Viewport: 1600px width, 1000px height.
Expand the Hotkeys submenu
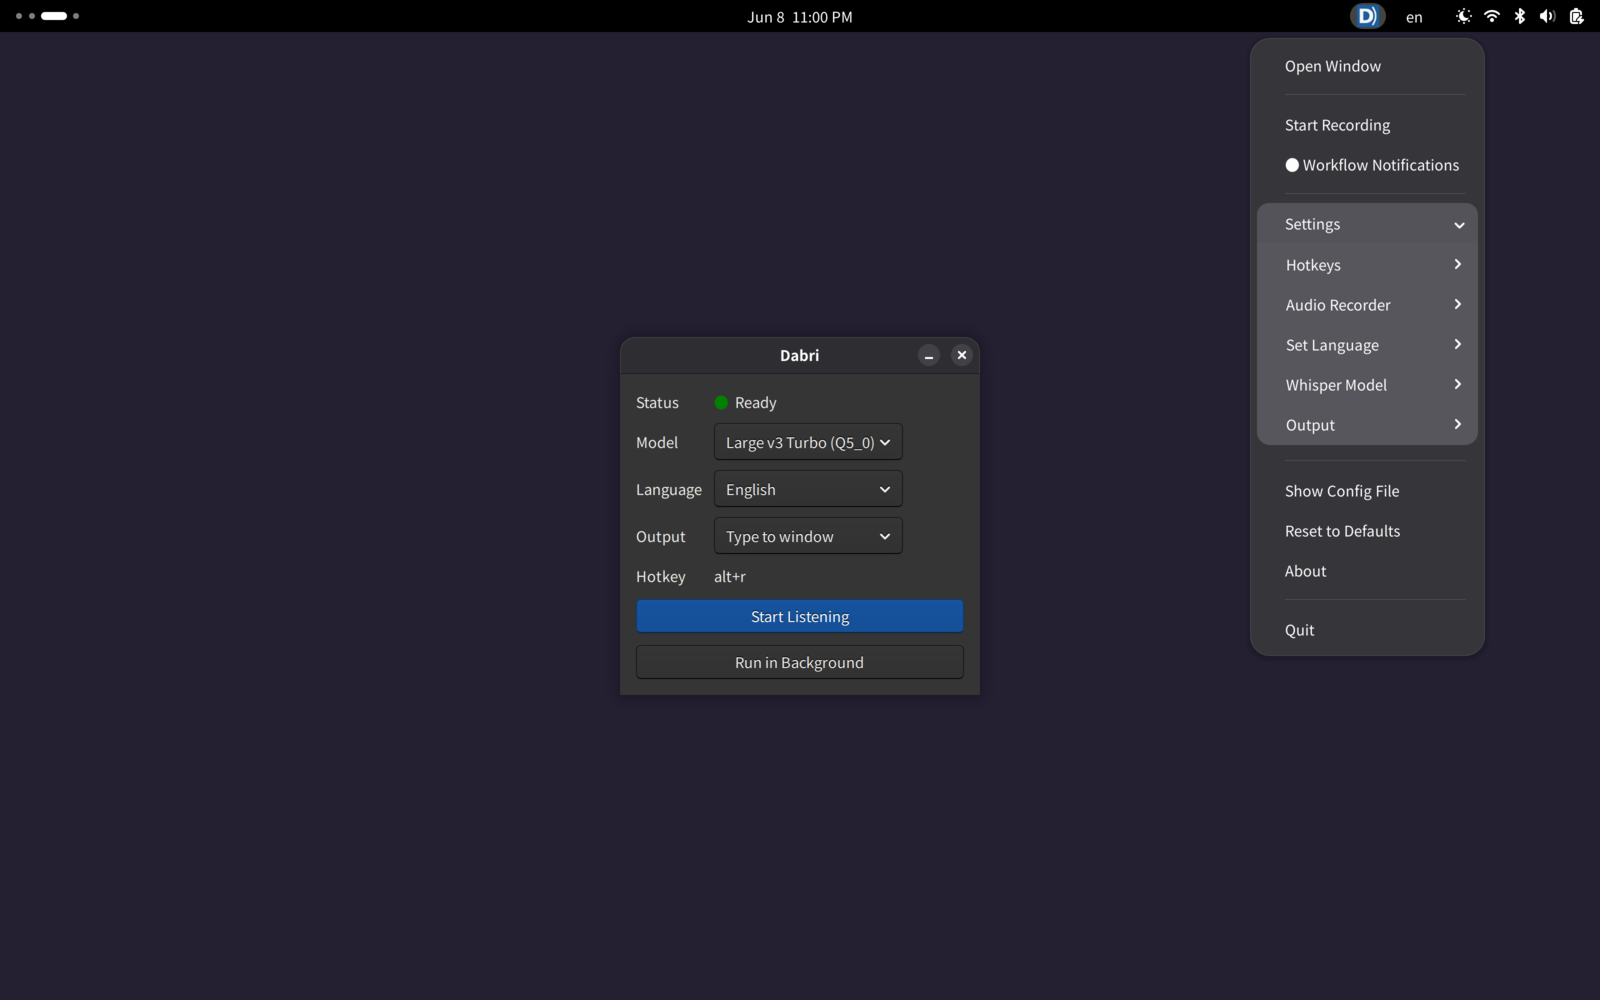[1367, 265]
